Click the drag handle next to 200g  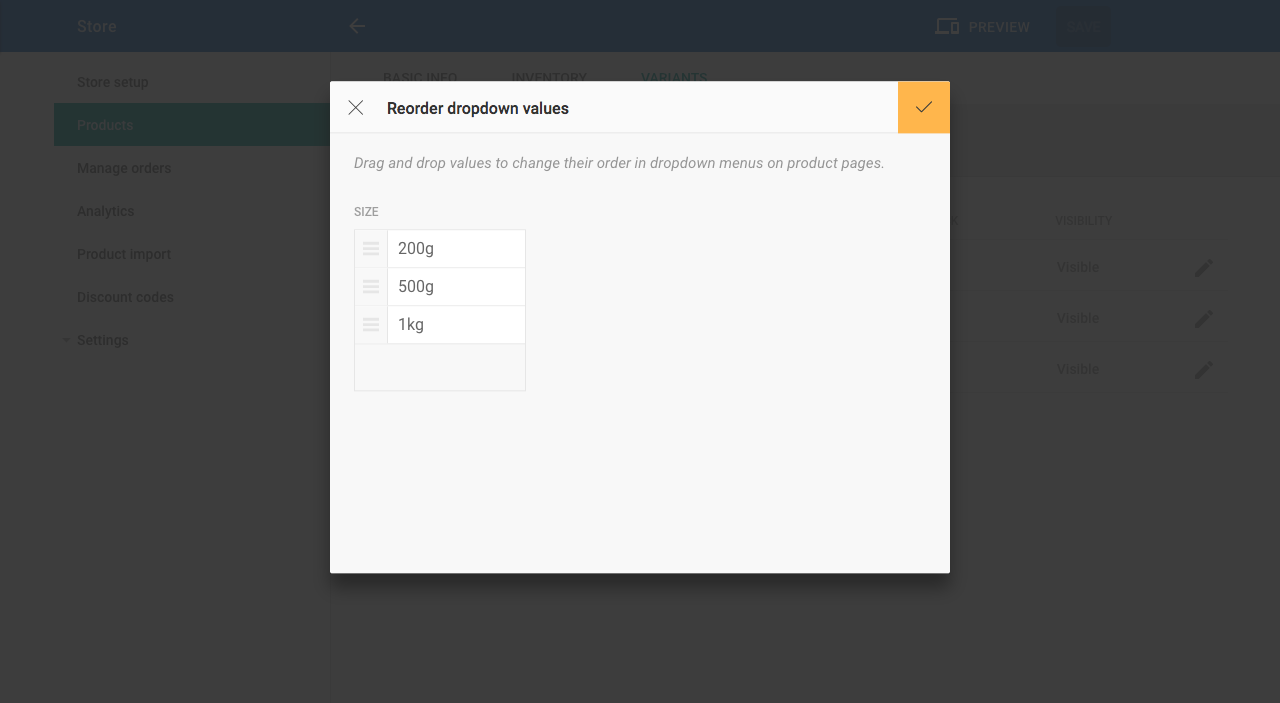(x=371, y=249)
